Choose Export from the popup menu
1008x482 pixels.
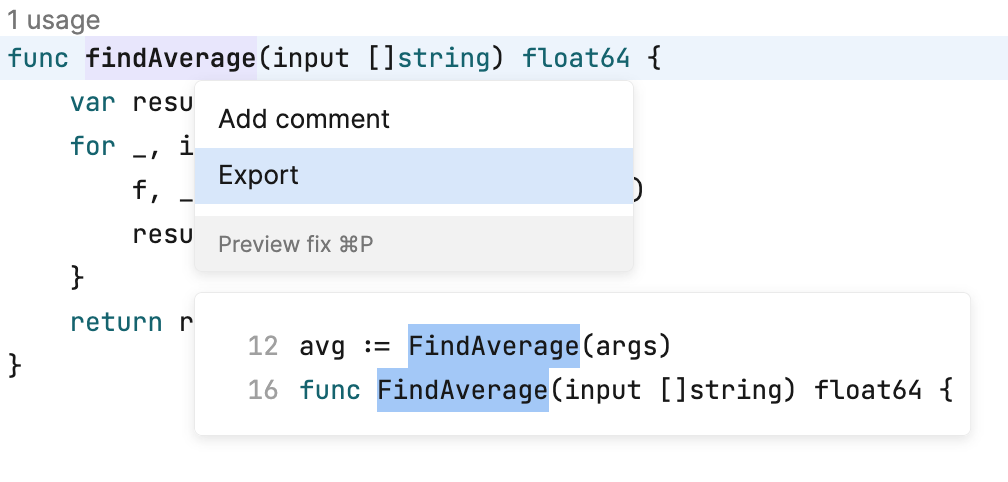[259, 176]
